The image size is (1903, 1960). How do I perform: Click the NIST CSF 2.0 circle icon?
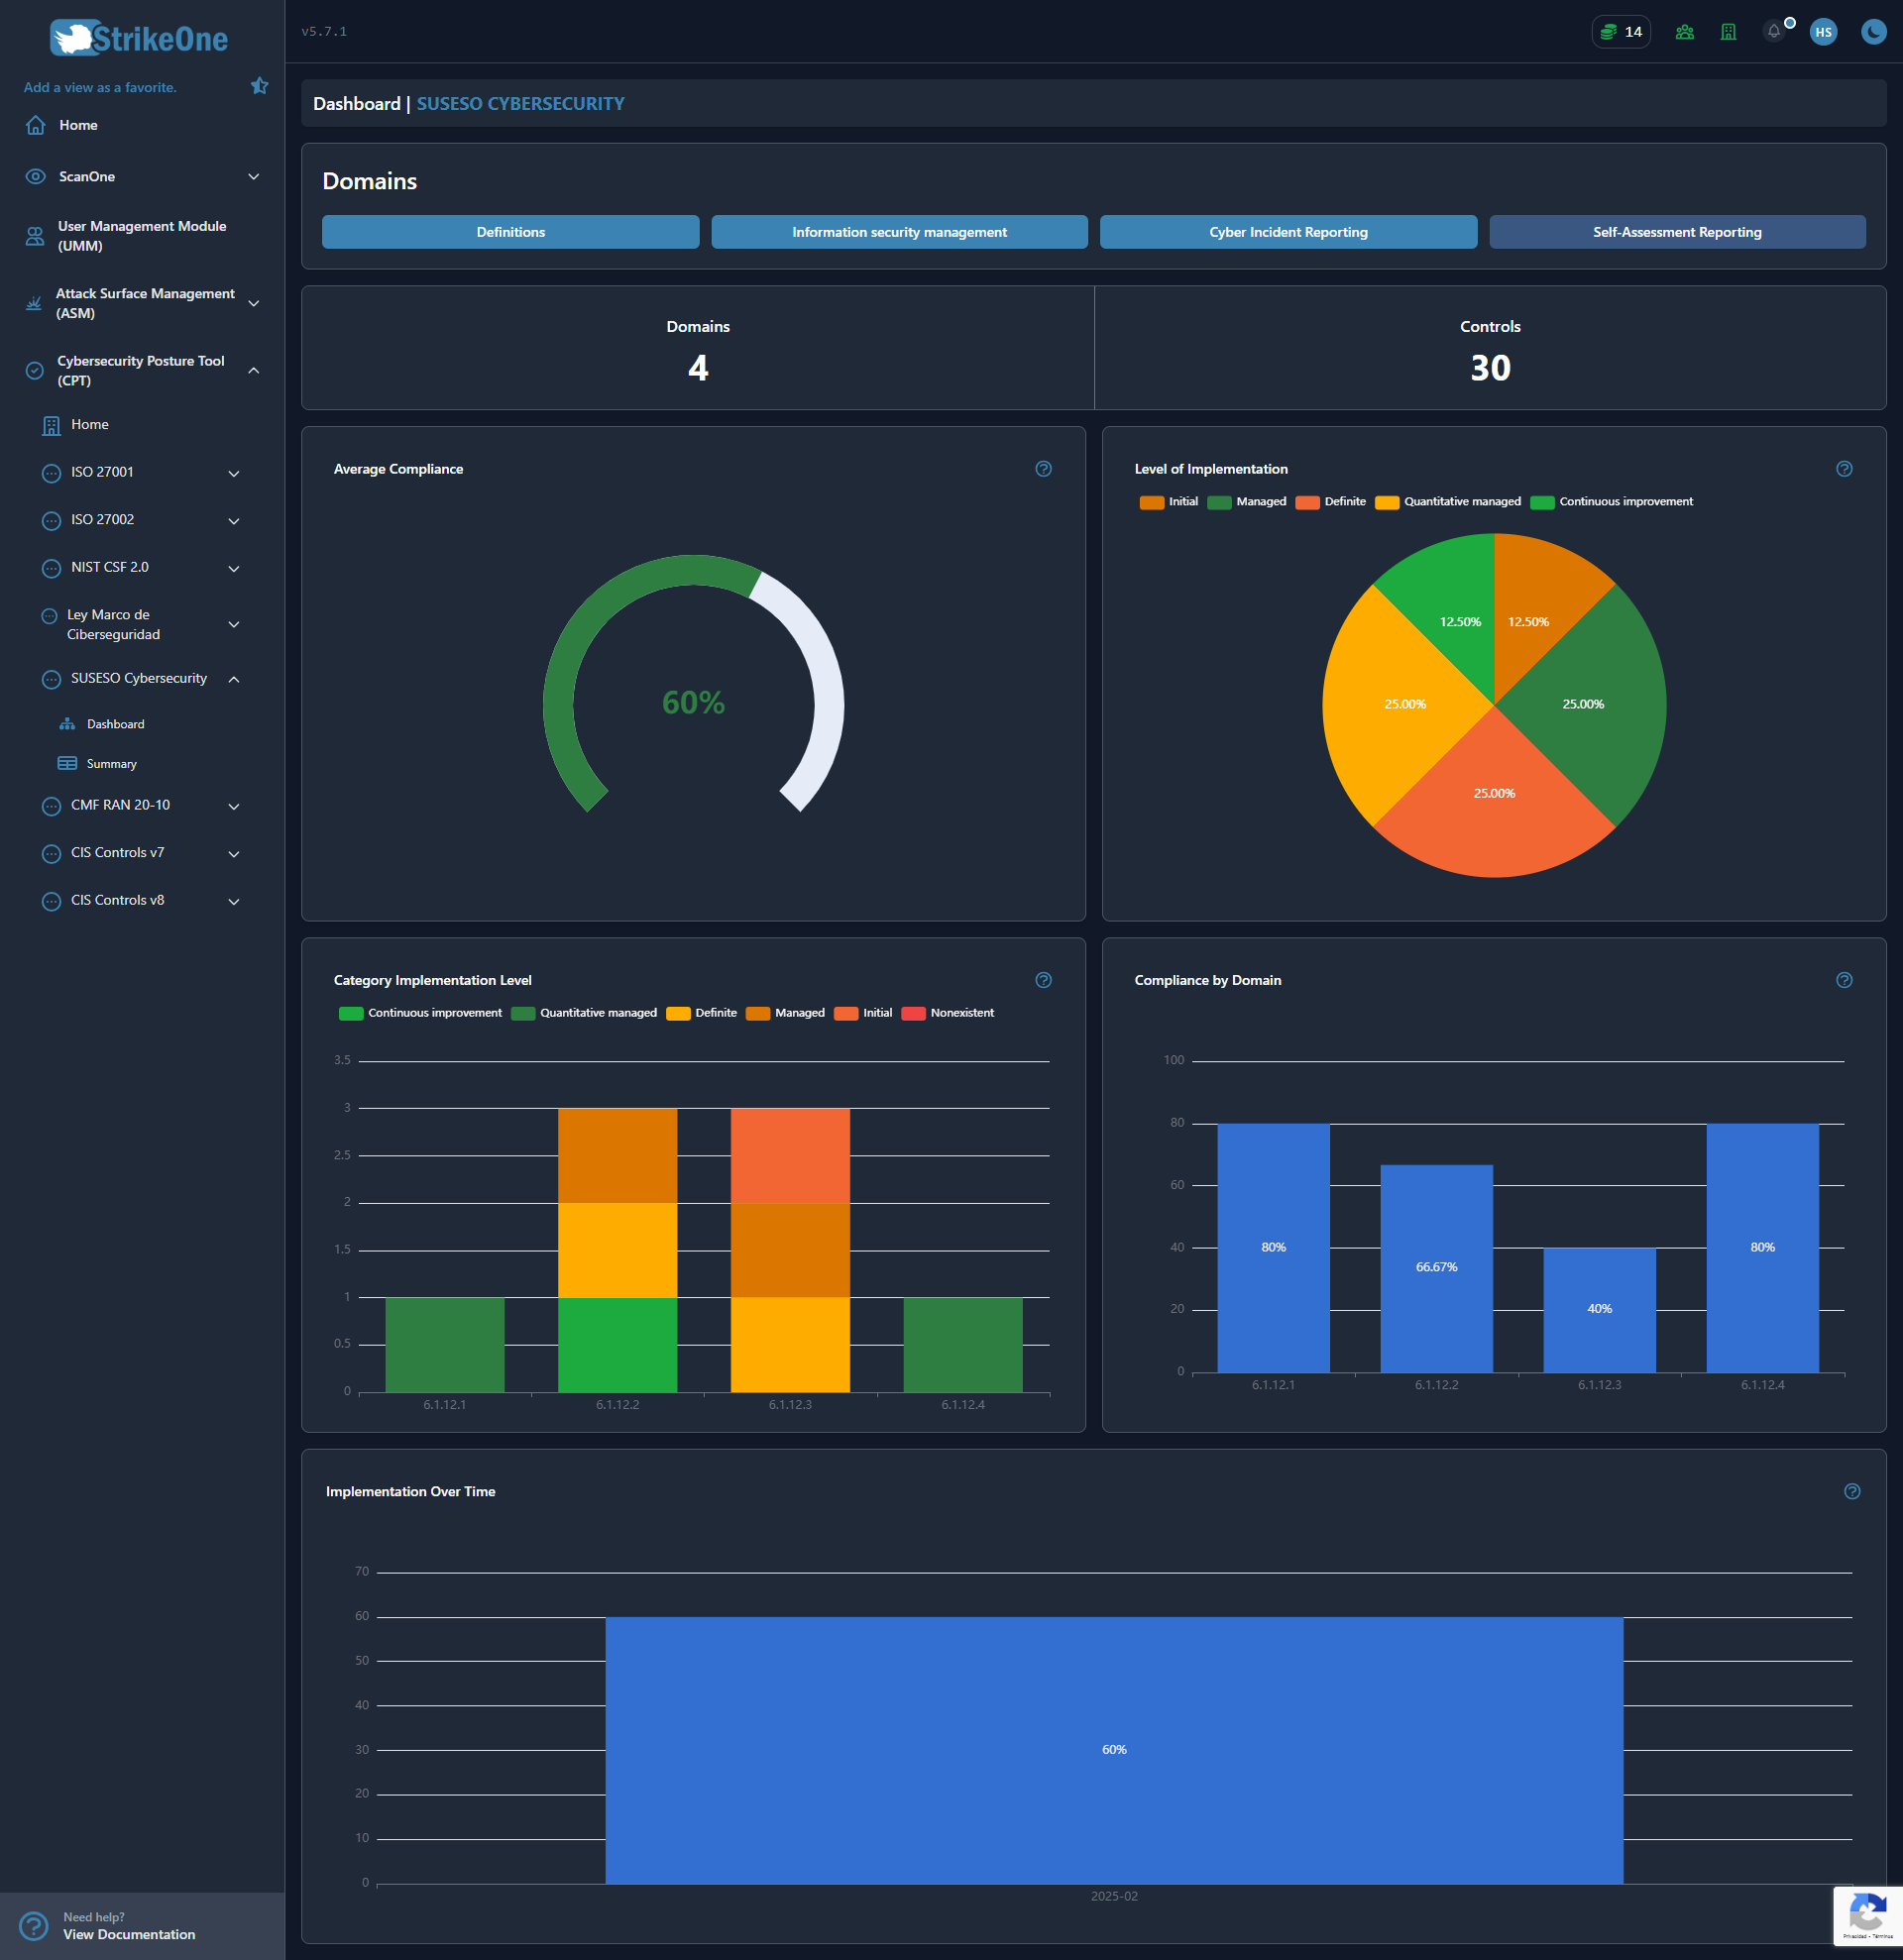(x=52, y=568)
